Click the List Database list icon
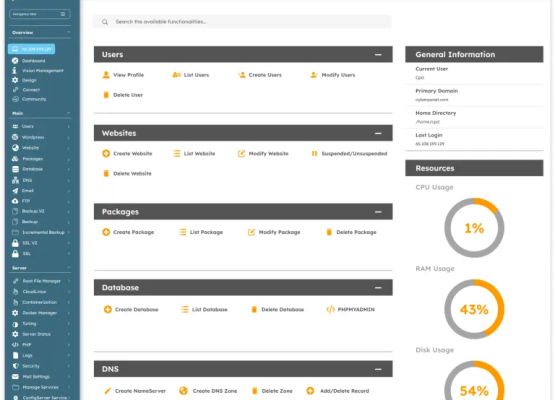The image size is (555, 400). (184, 309)
